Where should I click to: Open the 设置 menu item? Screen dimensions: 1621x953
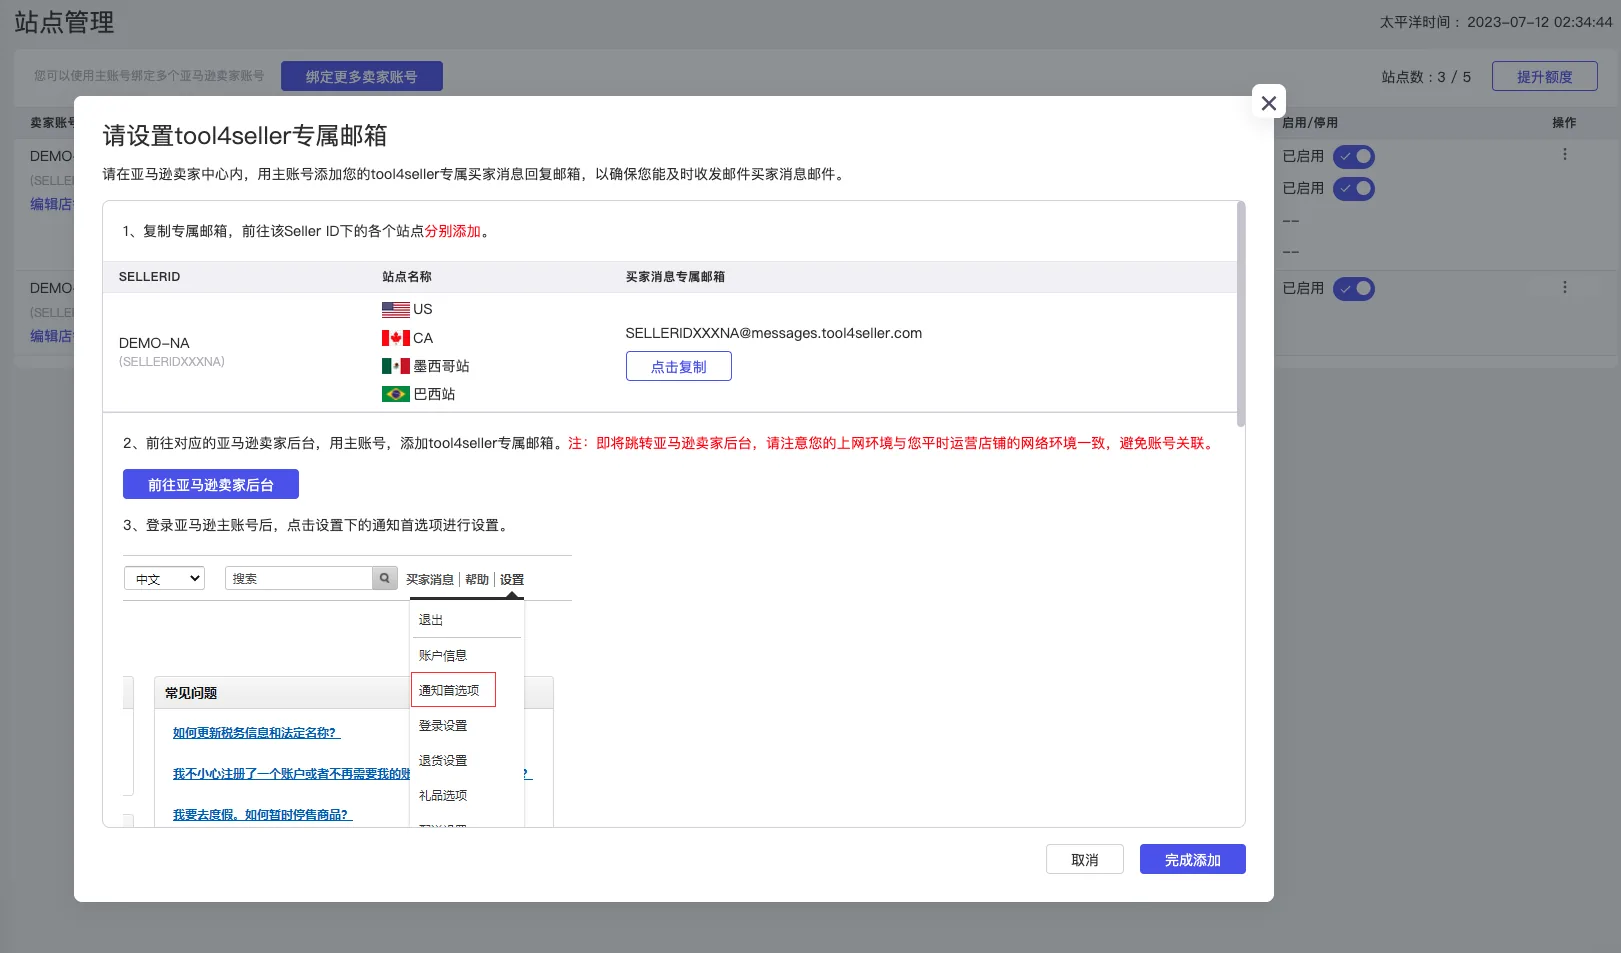coord(512,580)
